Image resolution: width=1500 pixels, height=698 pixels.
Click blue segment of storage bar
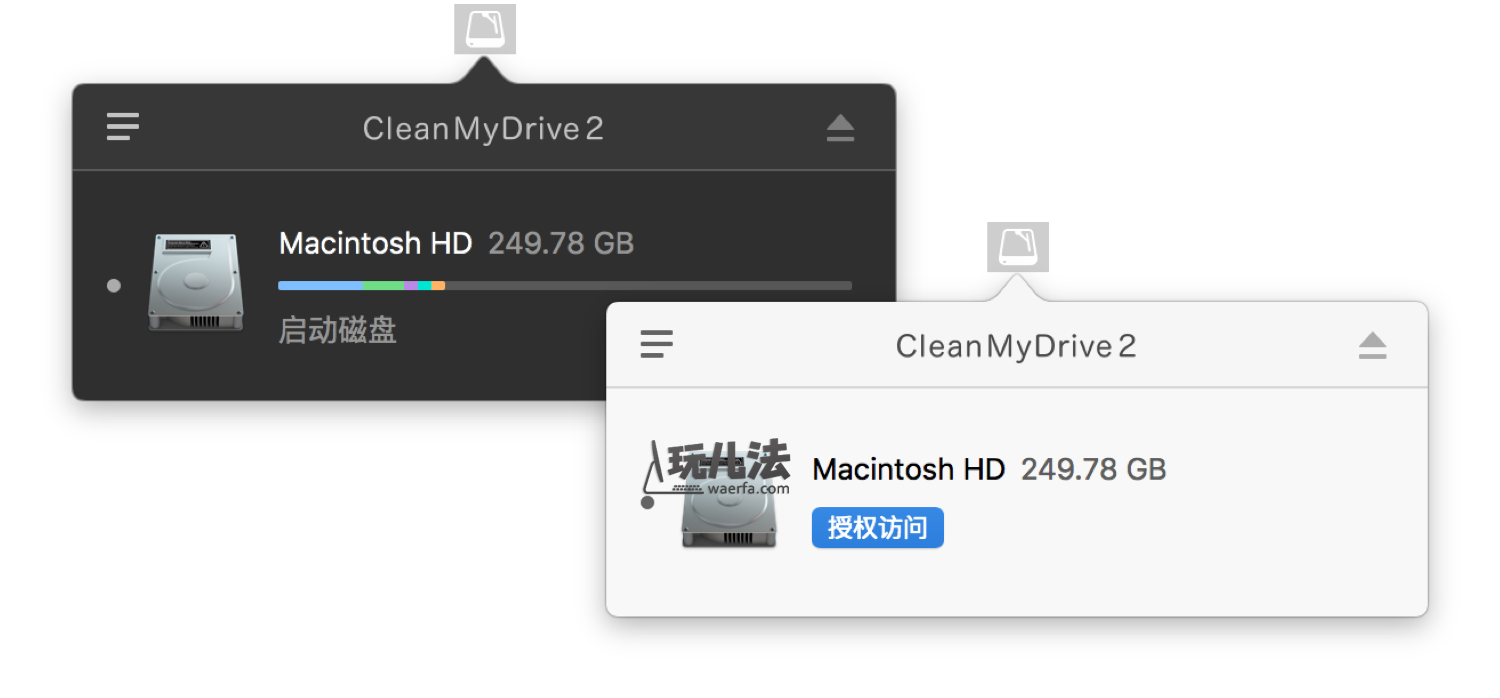tap(321, 286)
